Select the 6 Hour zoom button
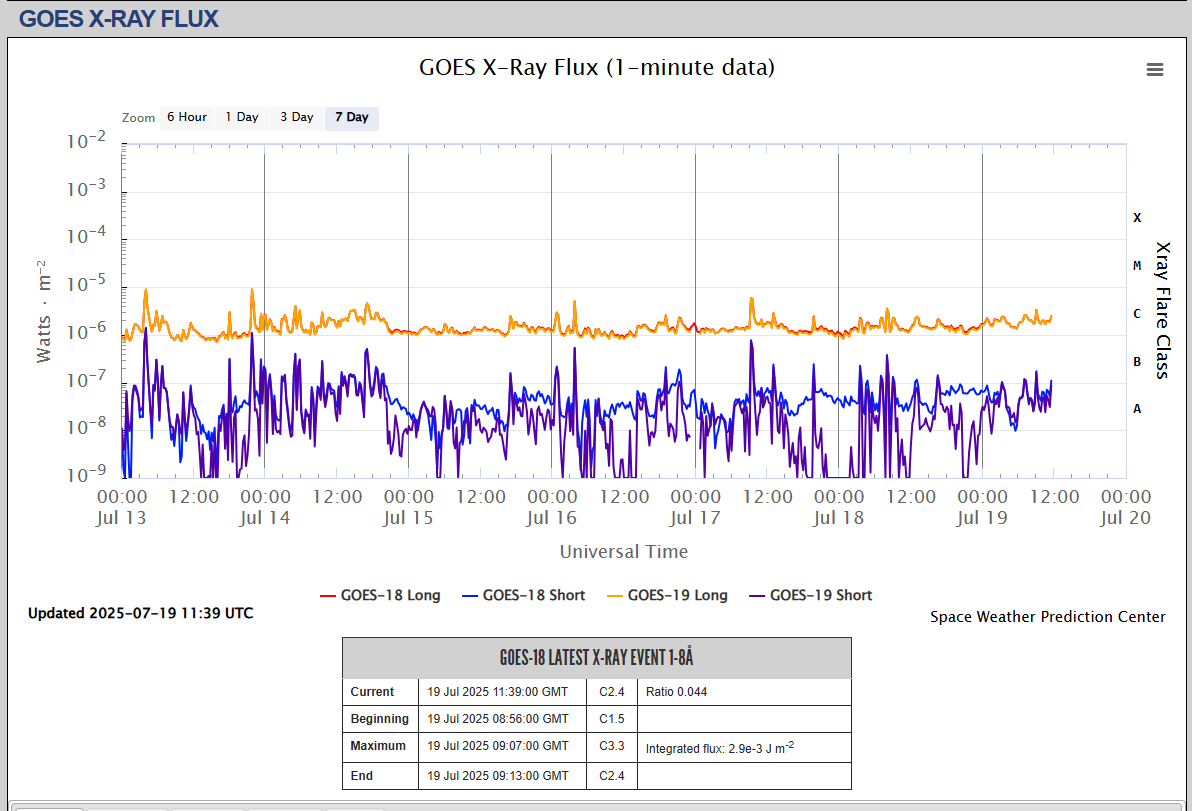 (x=187, y=117)
